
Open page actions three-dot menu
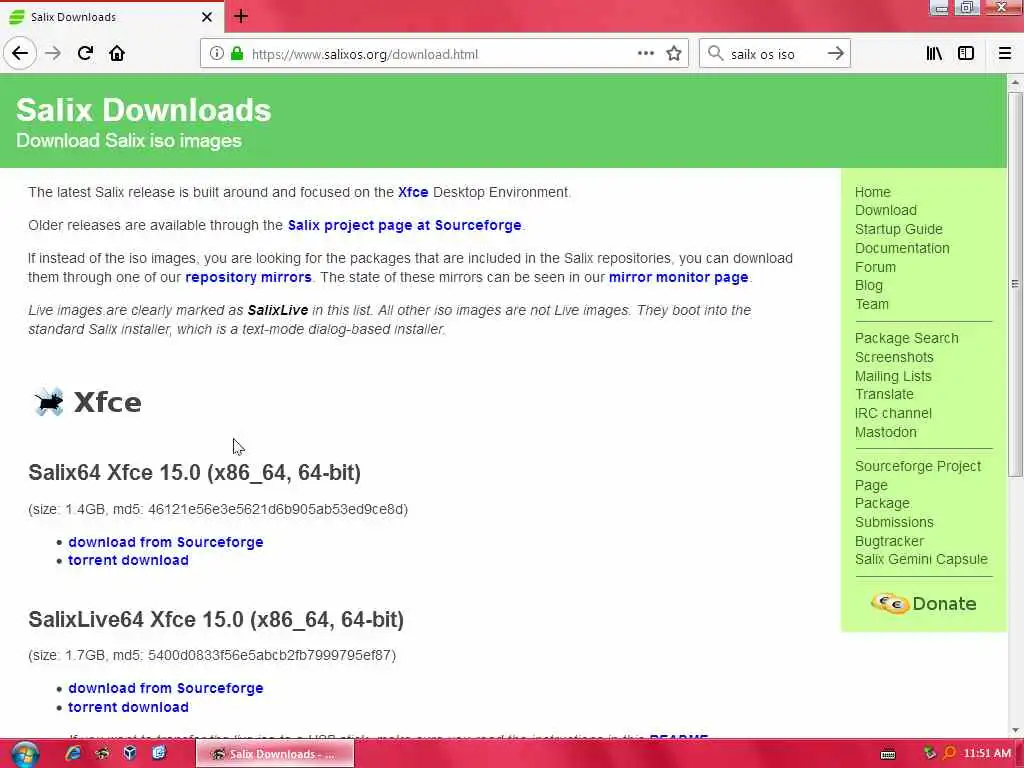point(645,54)
